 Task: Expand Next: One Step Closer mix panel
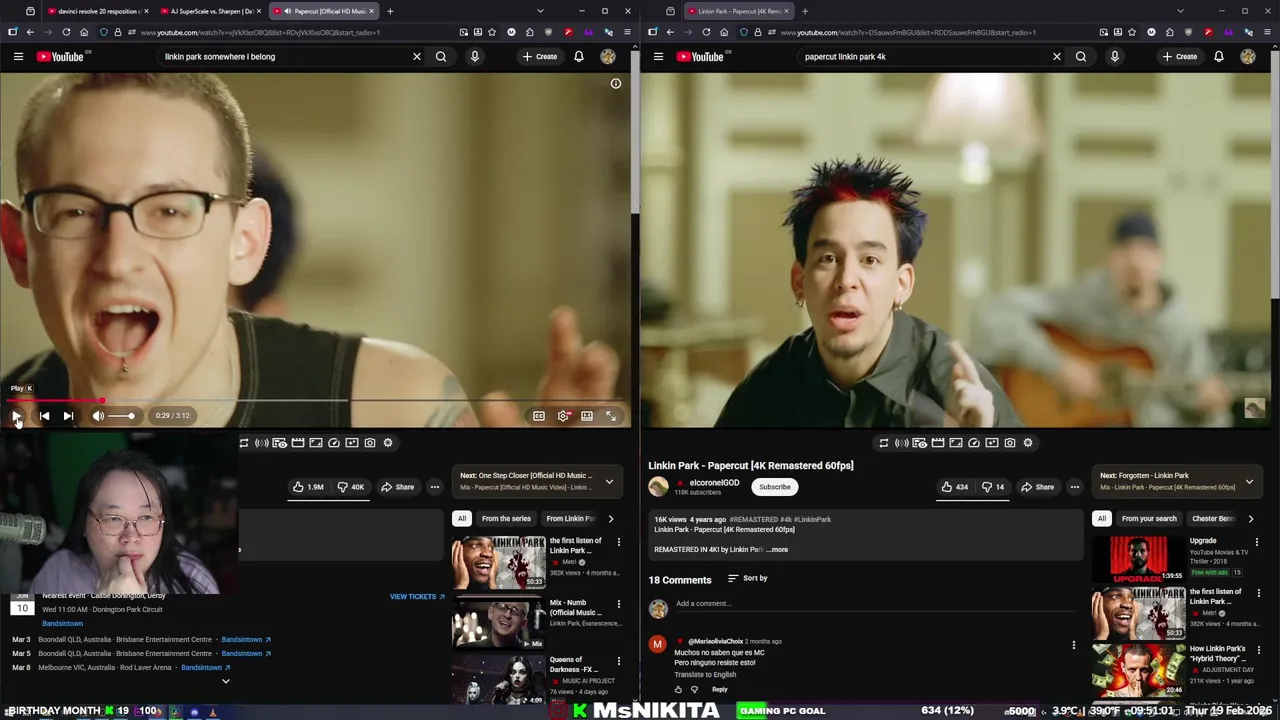click(x=609, y=481)
